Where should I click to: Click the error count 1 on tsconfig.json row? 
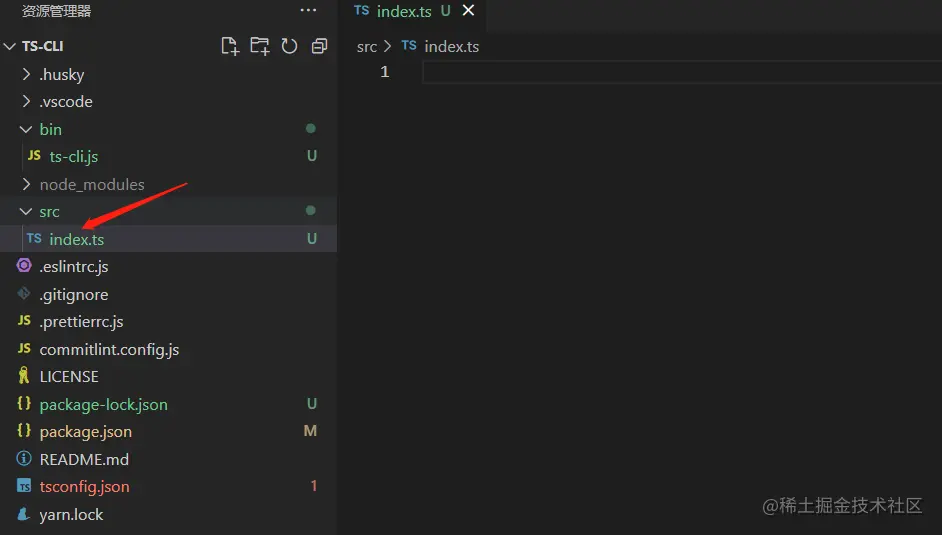pyautogui.click(x=314, y=486)
